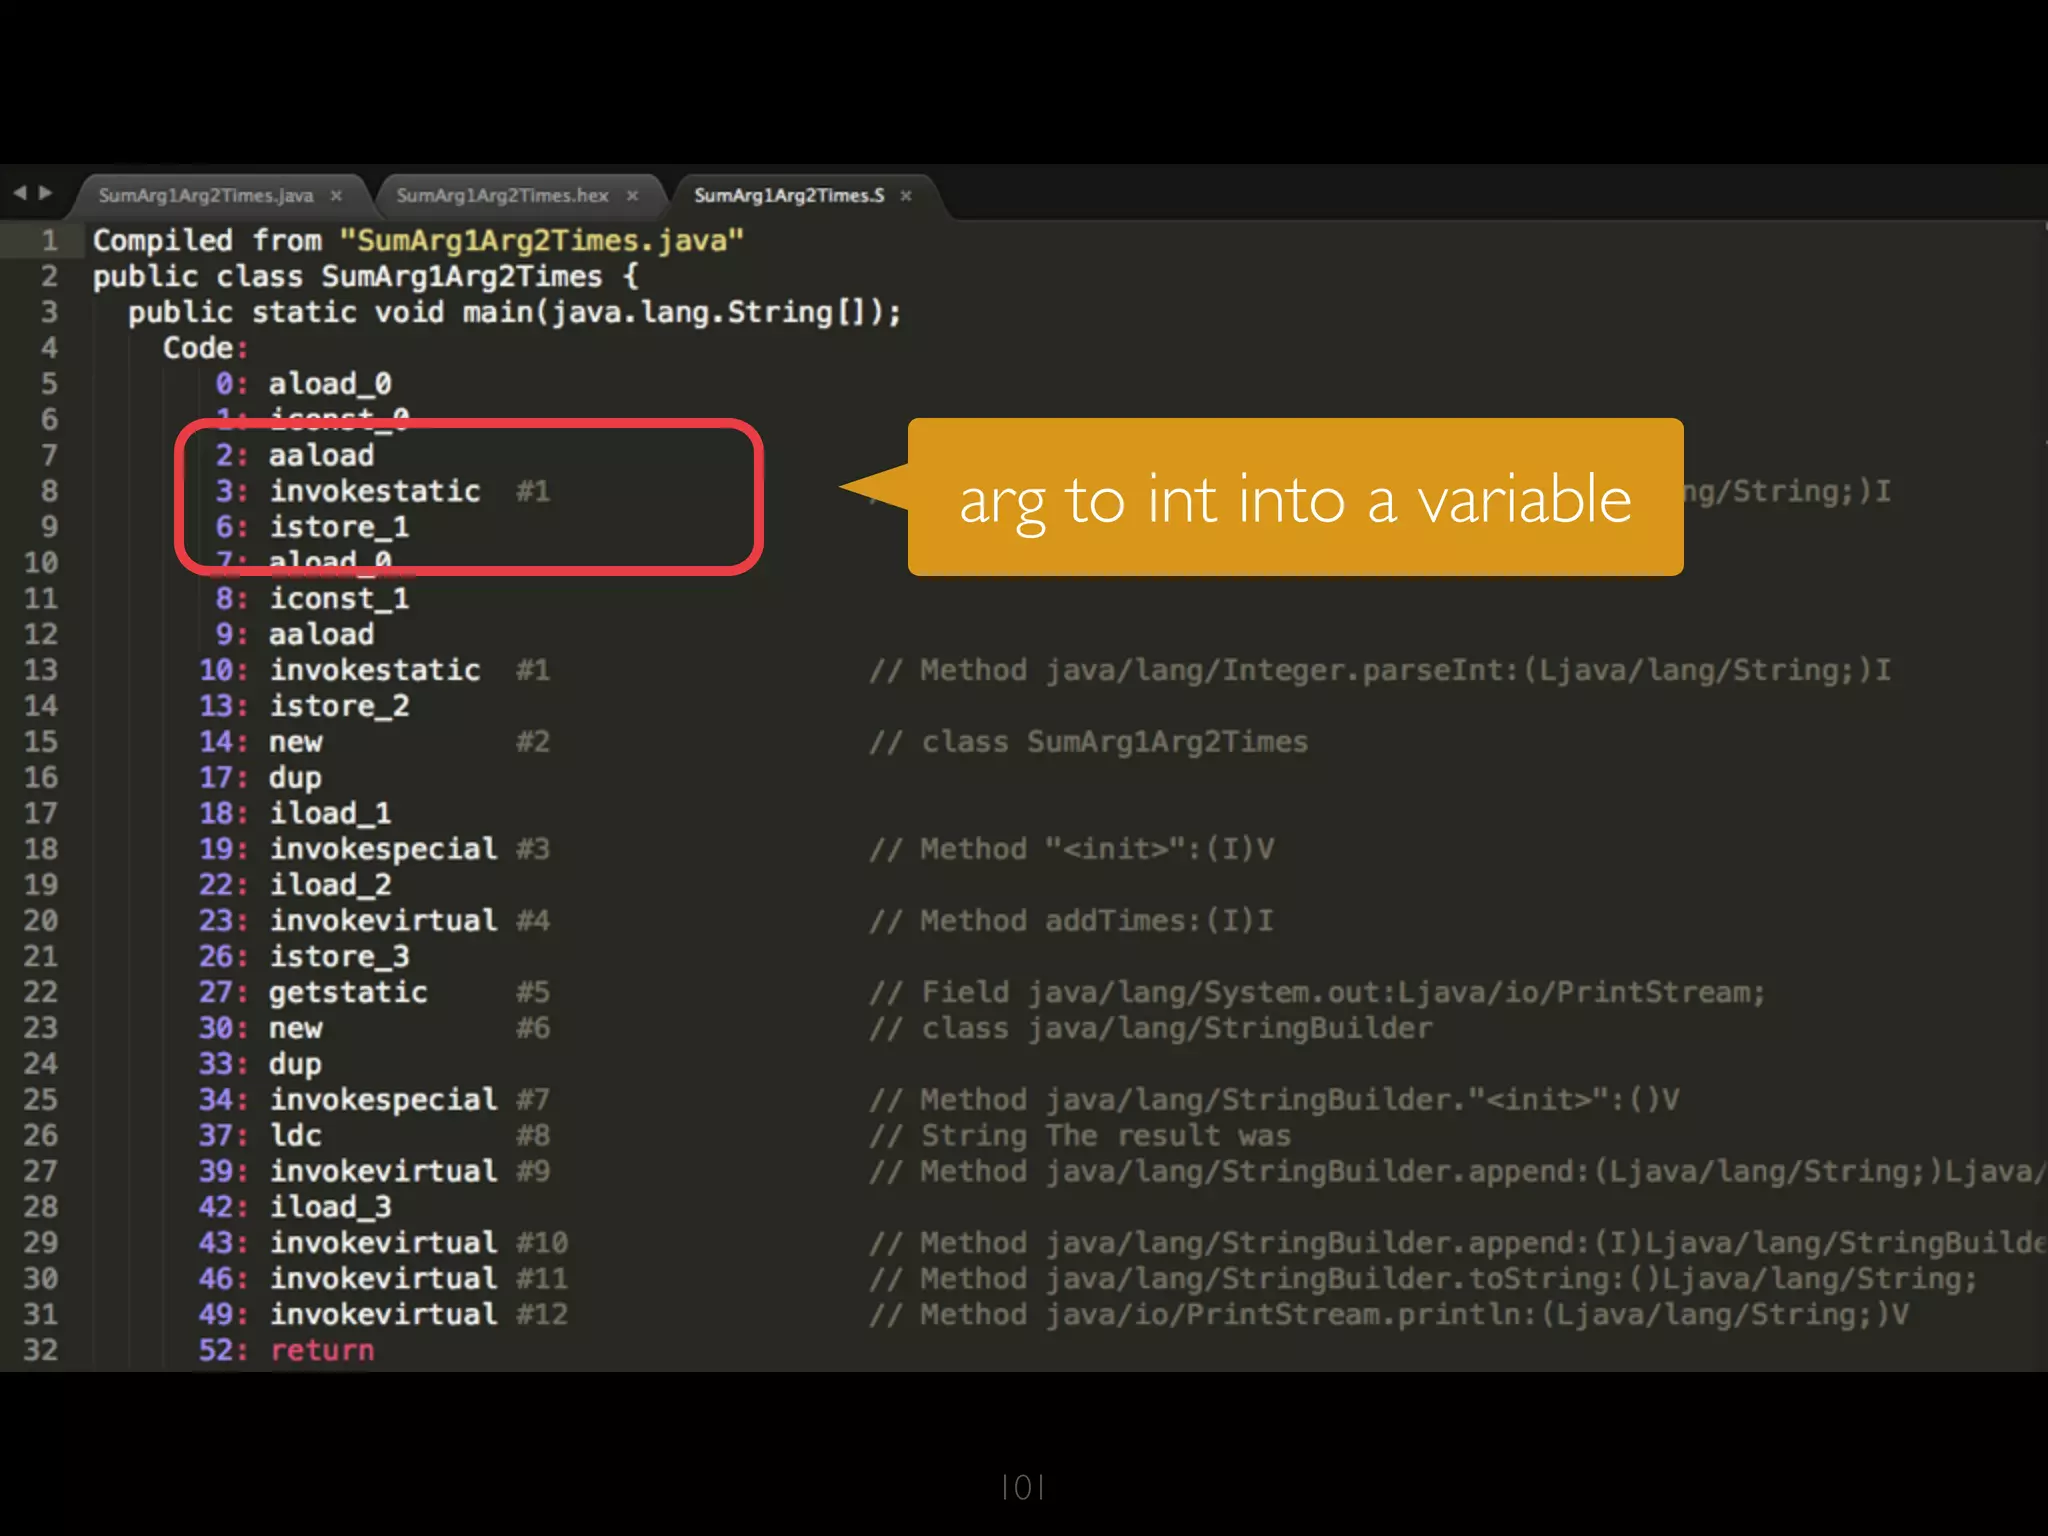Click the '49: invokevirtual #12' instruction
The height and width of the screenshot is (1536, 2048).
point(383,1315)
